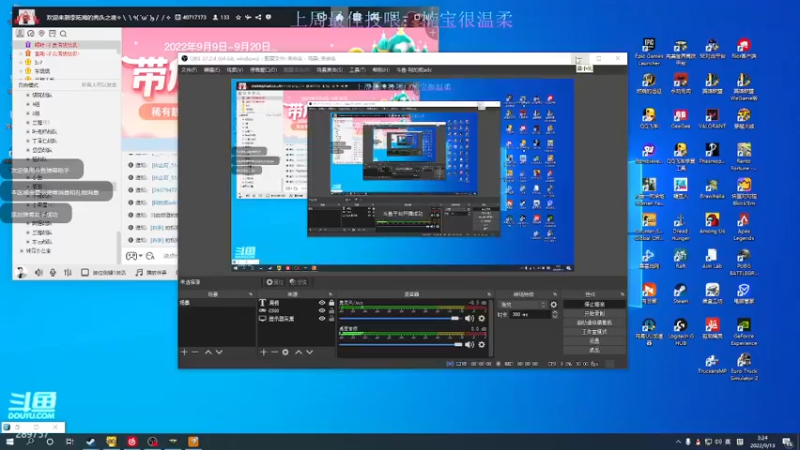
Task: Open the Among Us desktop shortcut
Action: [x=712, y=223]
